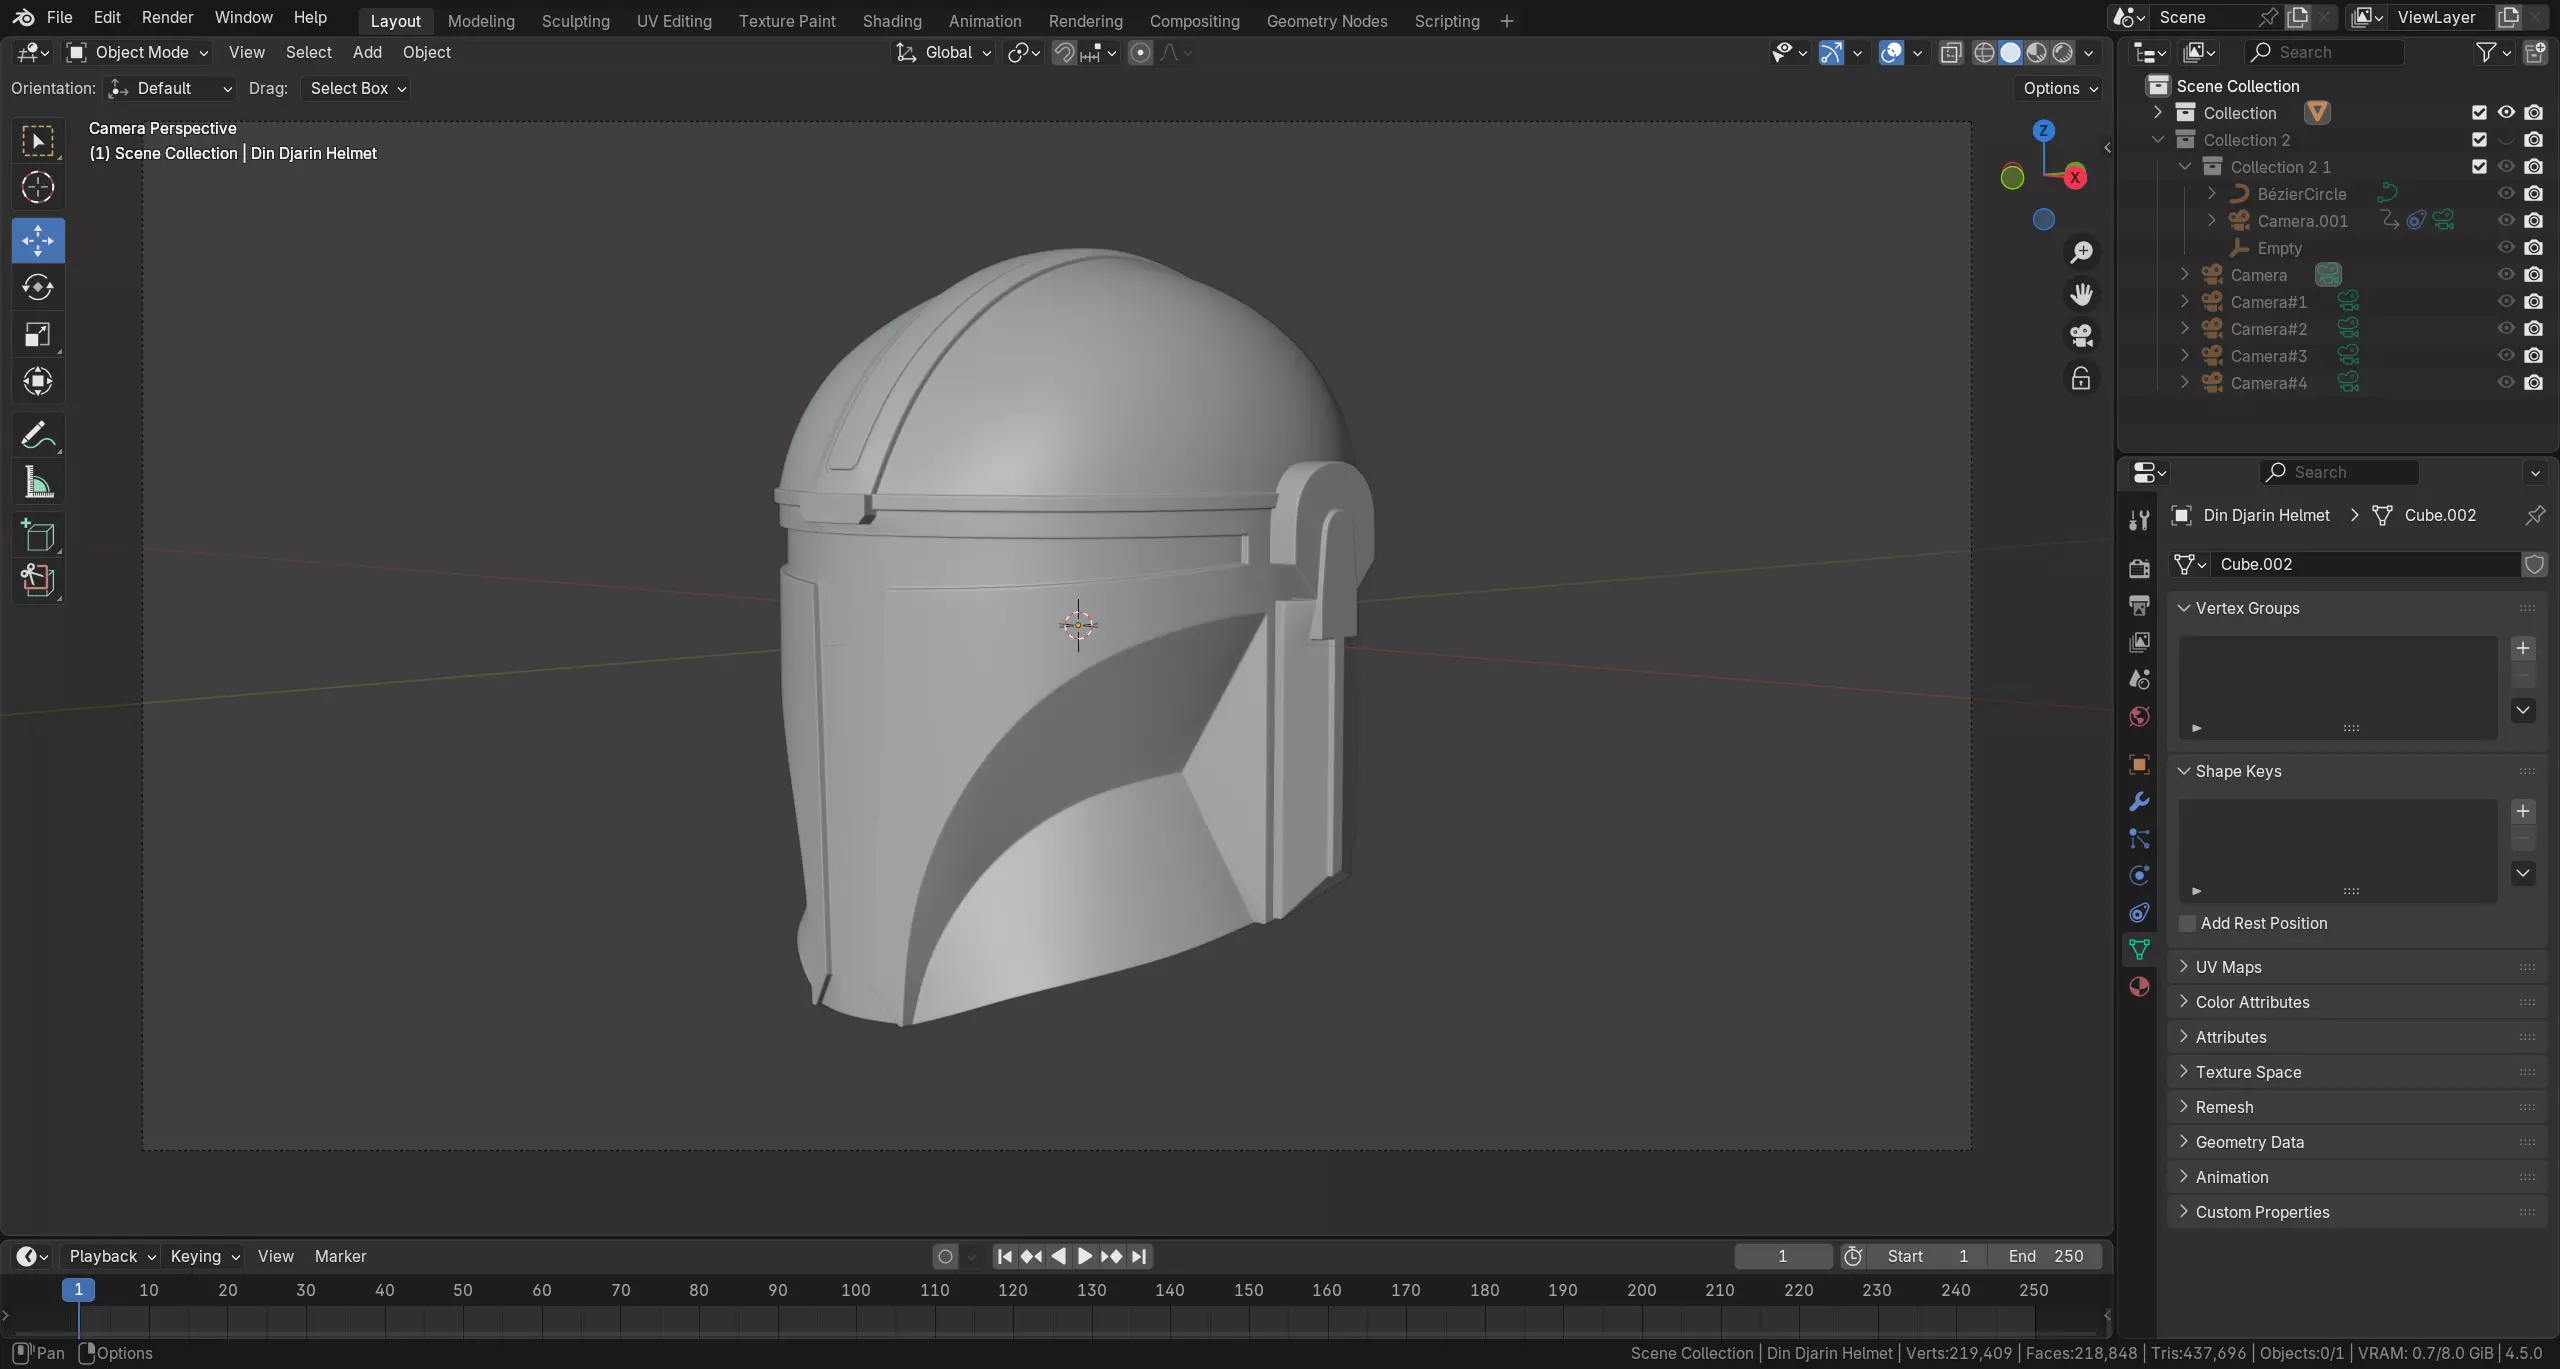This screenshot has height=1369, width=2560.
Task: Open the Object Mode dropdown
Action: [x=137, y=53]
